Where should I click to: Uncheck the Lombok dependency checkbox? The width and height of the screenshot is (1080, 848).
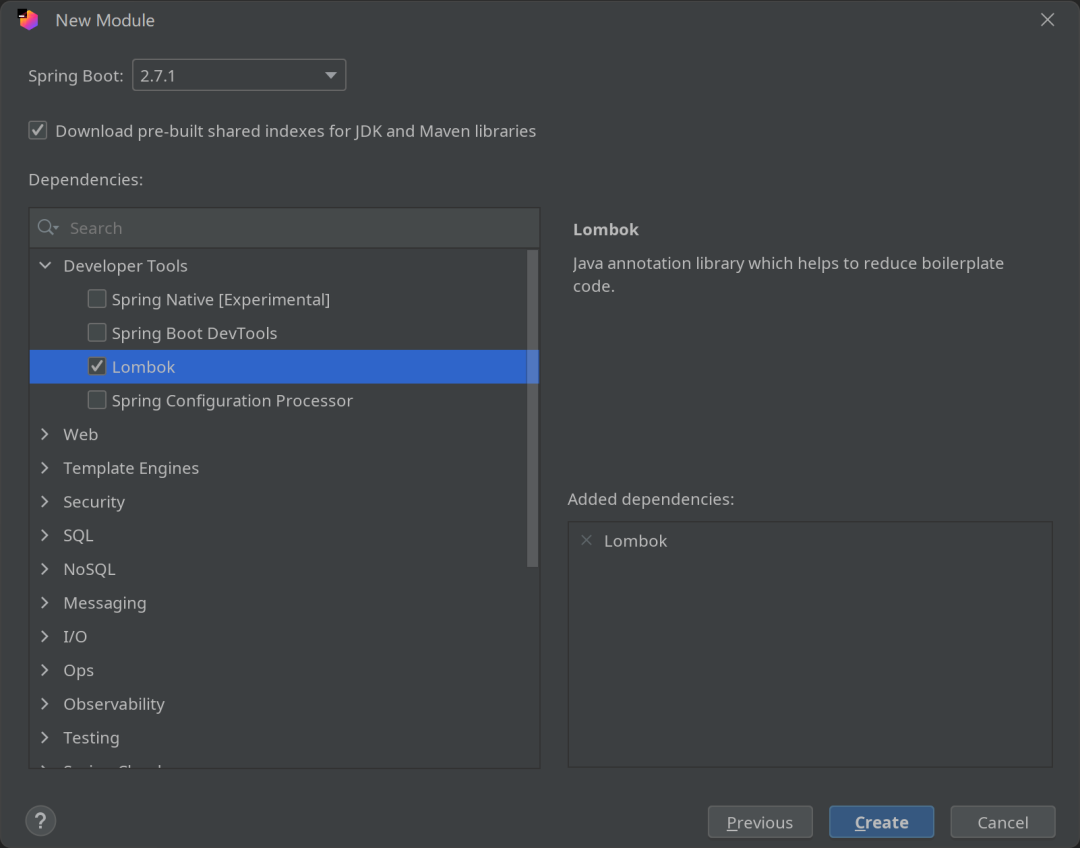point(96,366)
